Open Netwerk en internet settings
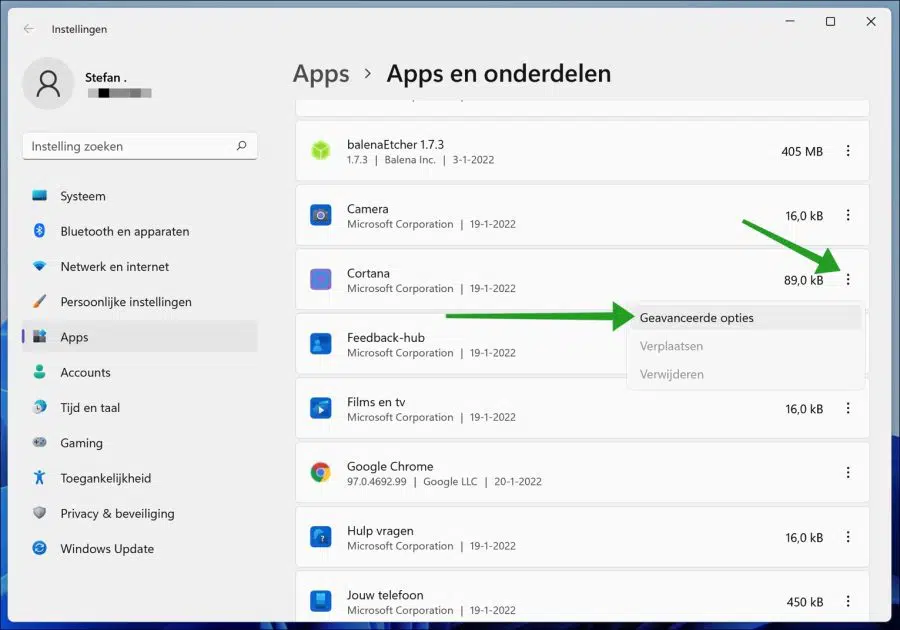Screen dimensions: 900x630 pyautogui.click(x=140, y=266)
